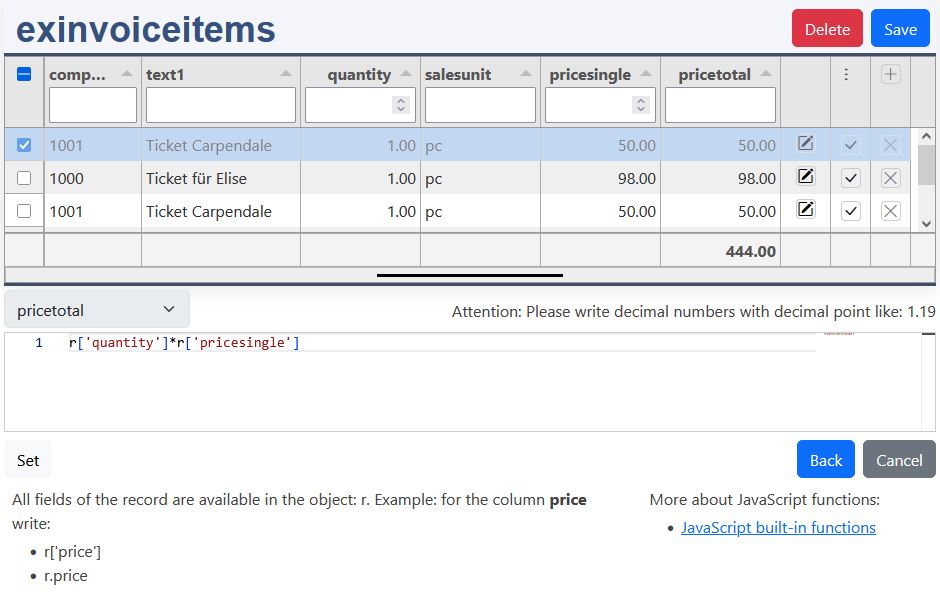
Task: Open three-dot column options menu
Action: pyautogui.click(x=846, y=74)
